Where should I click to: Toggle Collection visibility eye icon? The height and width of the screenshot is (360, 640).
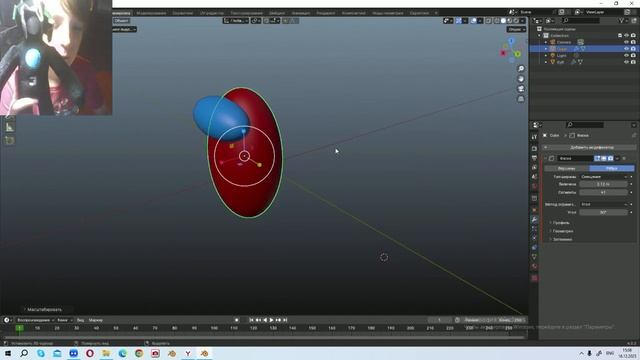tap(627, 36)
